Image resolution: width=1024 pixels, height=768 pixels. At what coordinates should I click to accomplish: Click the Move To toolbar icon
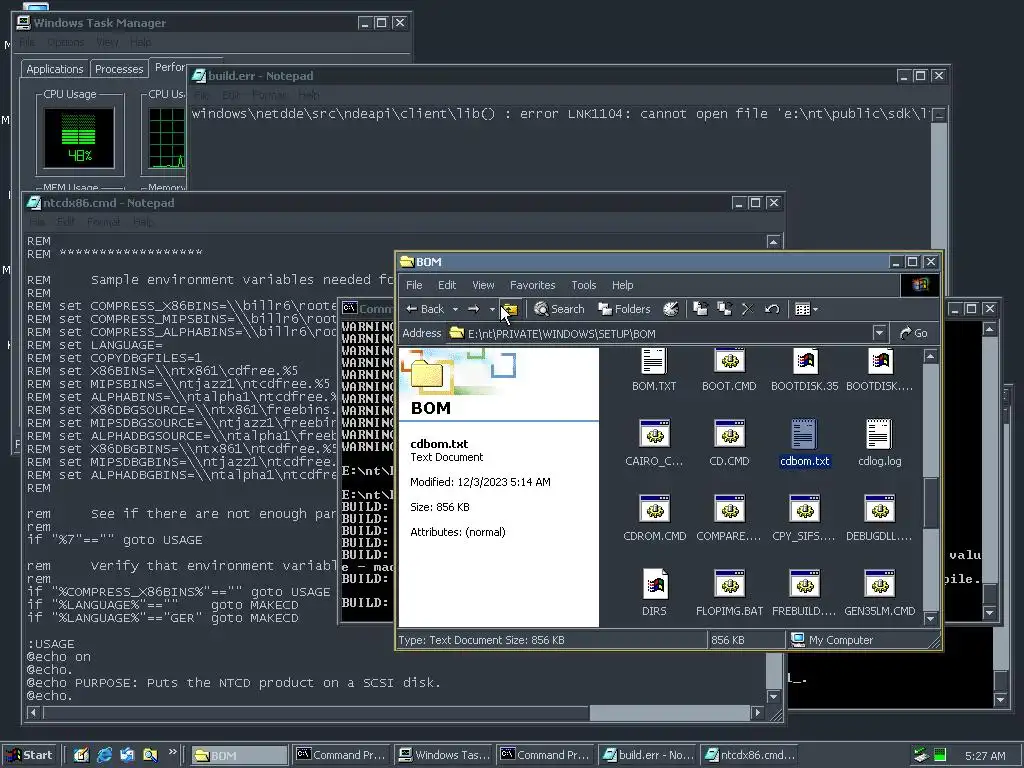tap(700, 309)
